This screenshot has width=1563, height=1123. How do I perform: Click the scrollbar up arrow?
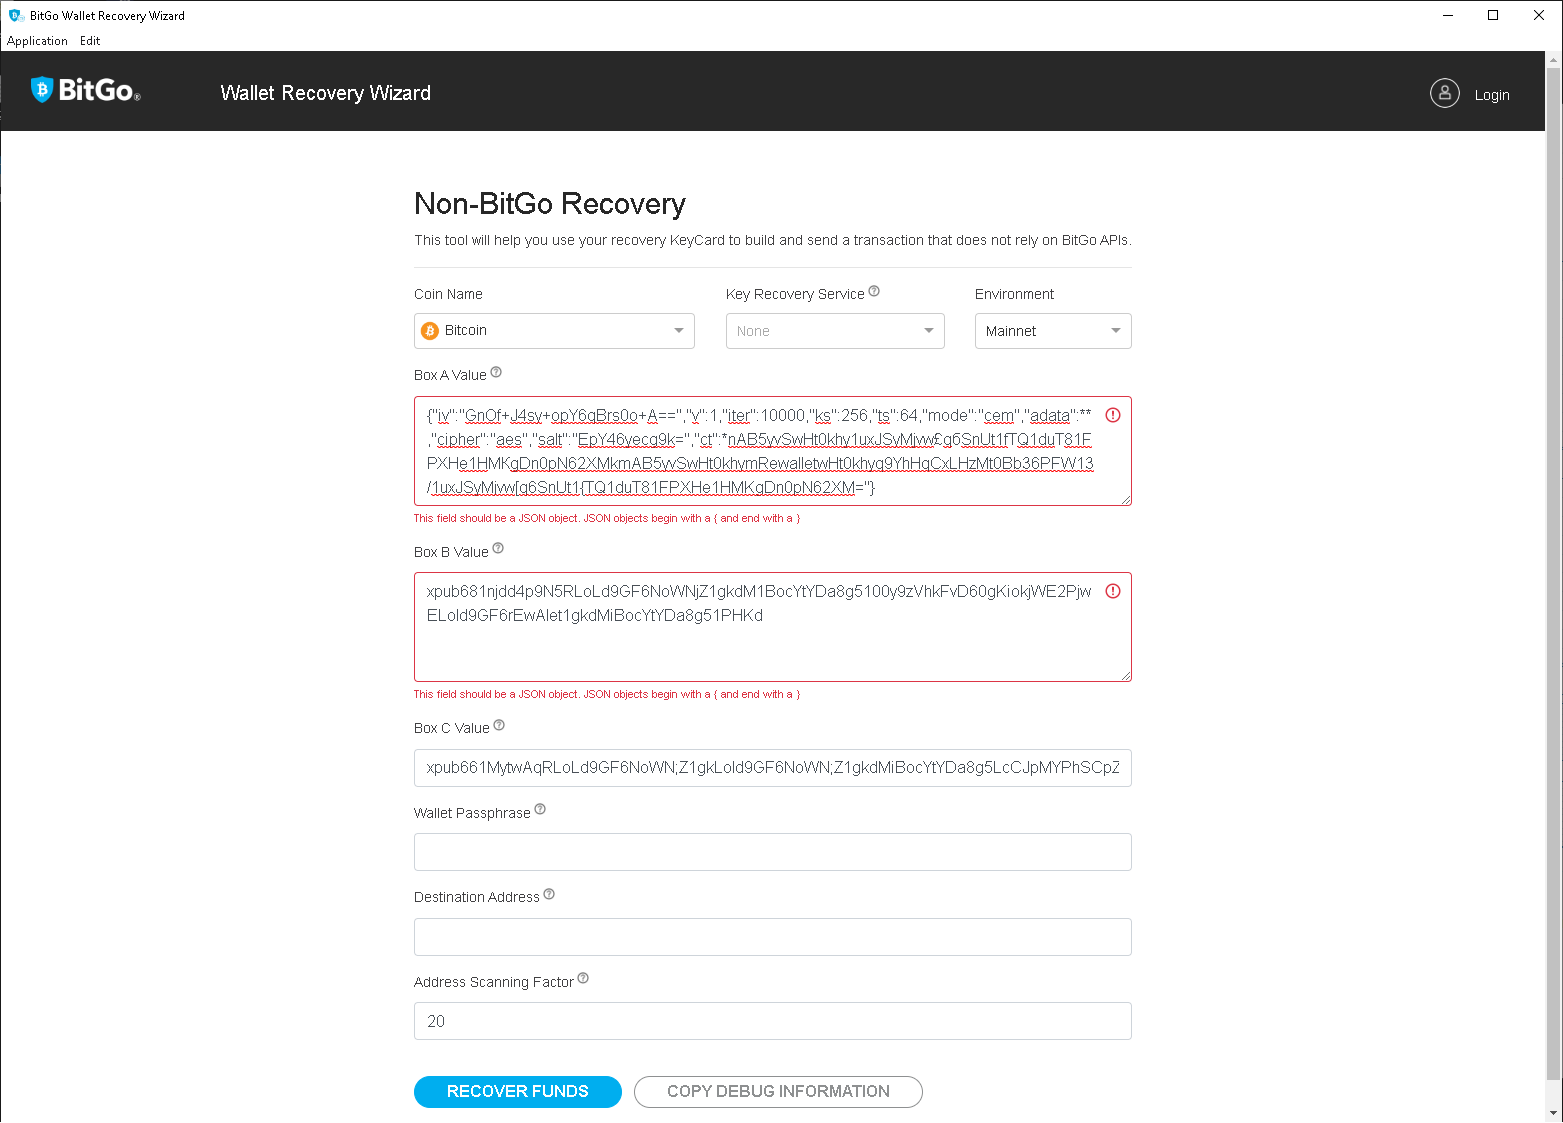click(x=1554, y=60)
